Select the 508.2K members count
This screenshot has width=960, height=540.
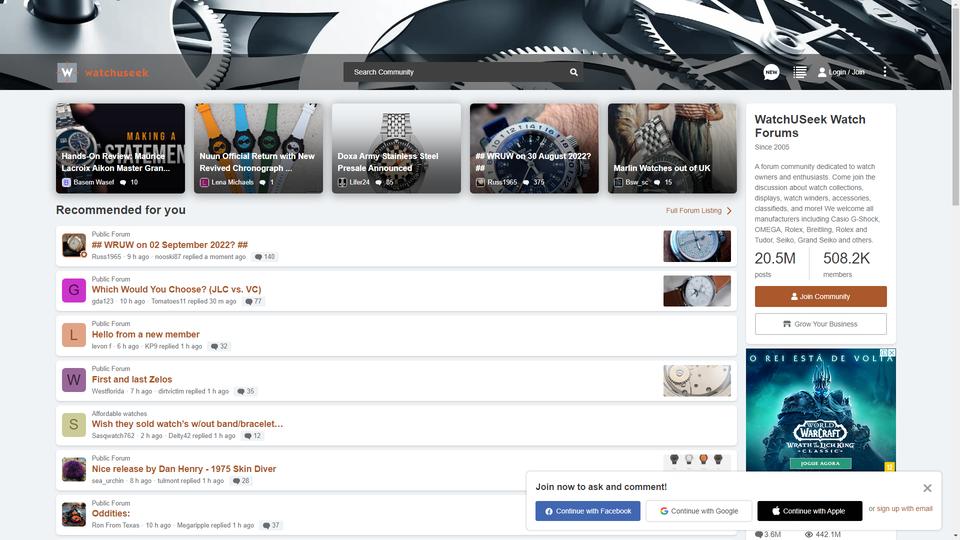(846, 259)
